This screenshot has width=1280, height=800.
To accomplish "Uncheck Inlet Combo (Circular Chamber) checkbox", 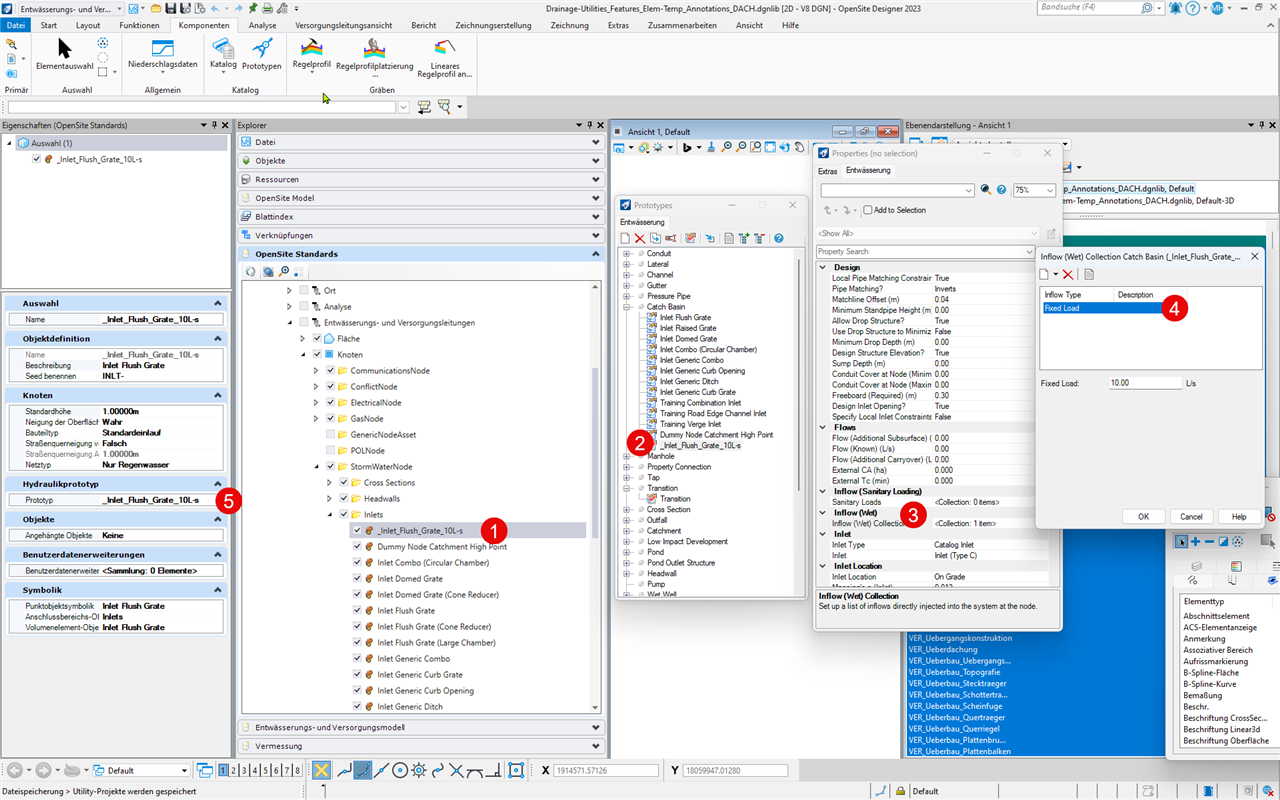I will tap(358, 562).
